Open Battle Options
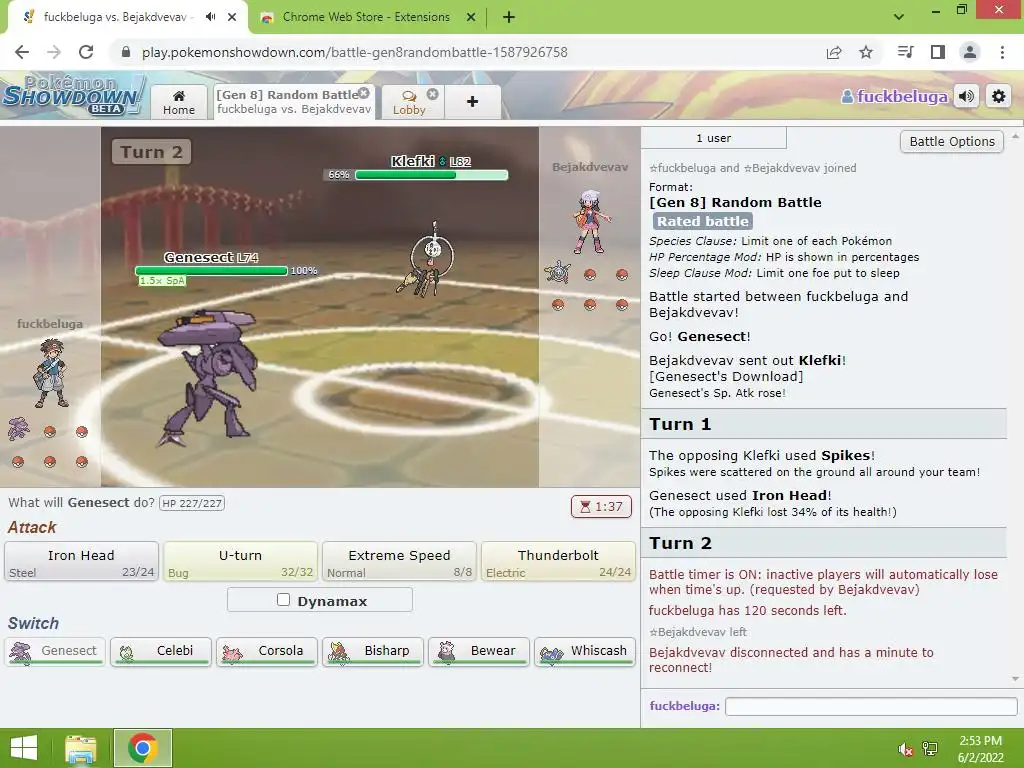 click(x=952, y=142)
